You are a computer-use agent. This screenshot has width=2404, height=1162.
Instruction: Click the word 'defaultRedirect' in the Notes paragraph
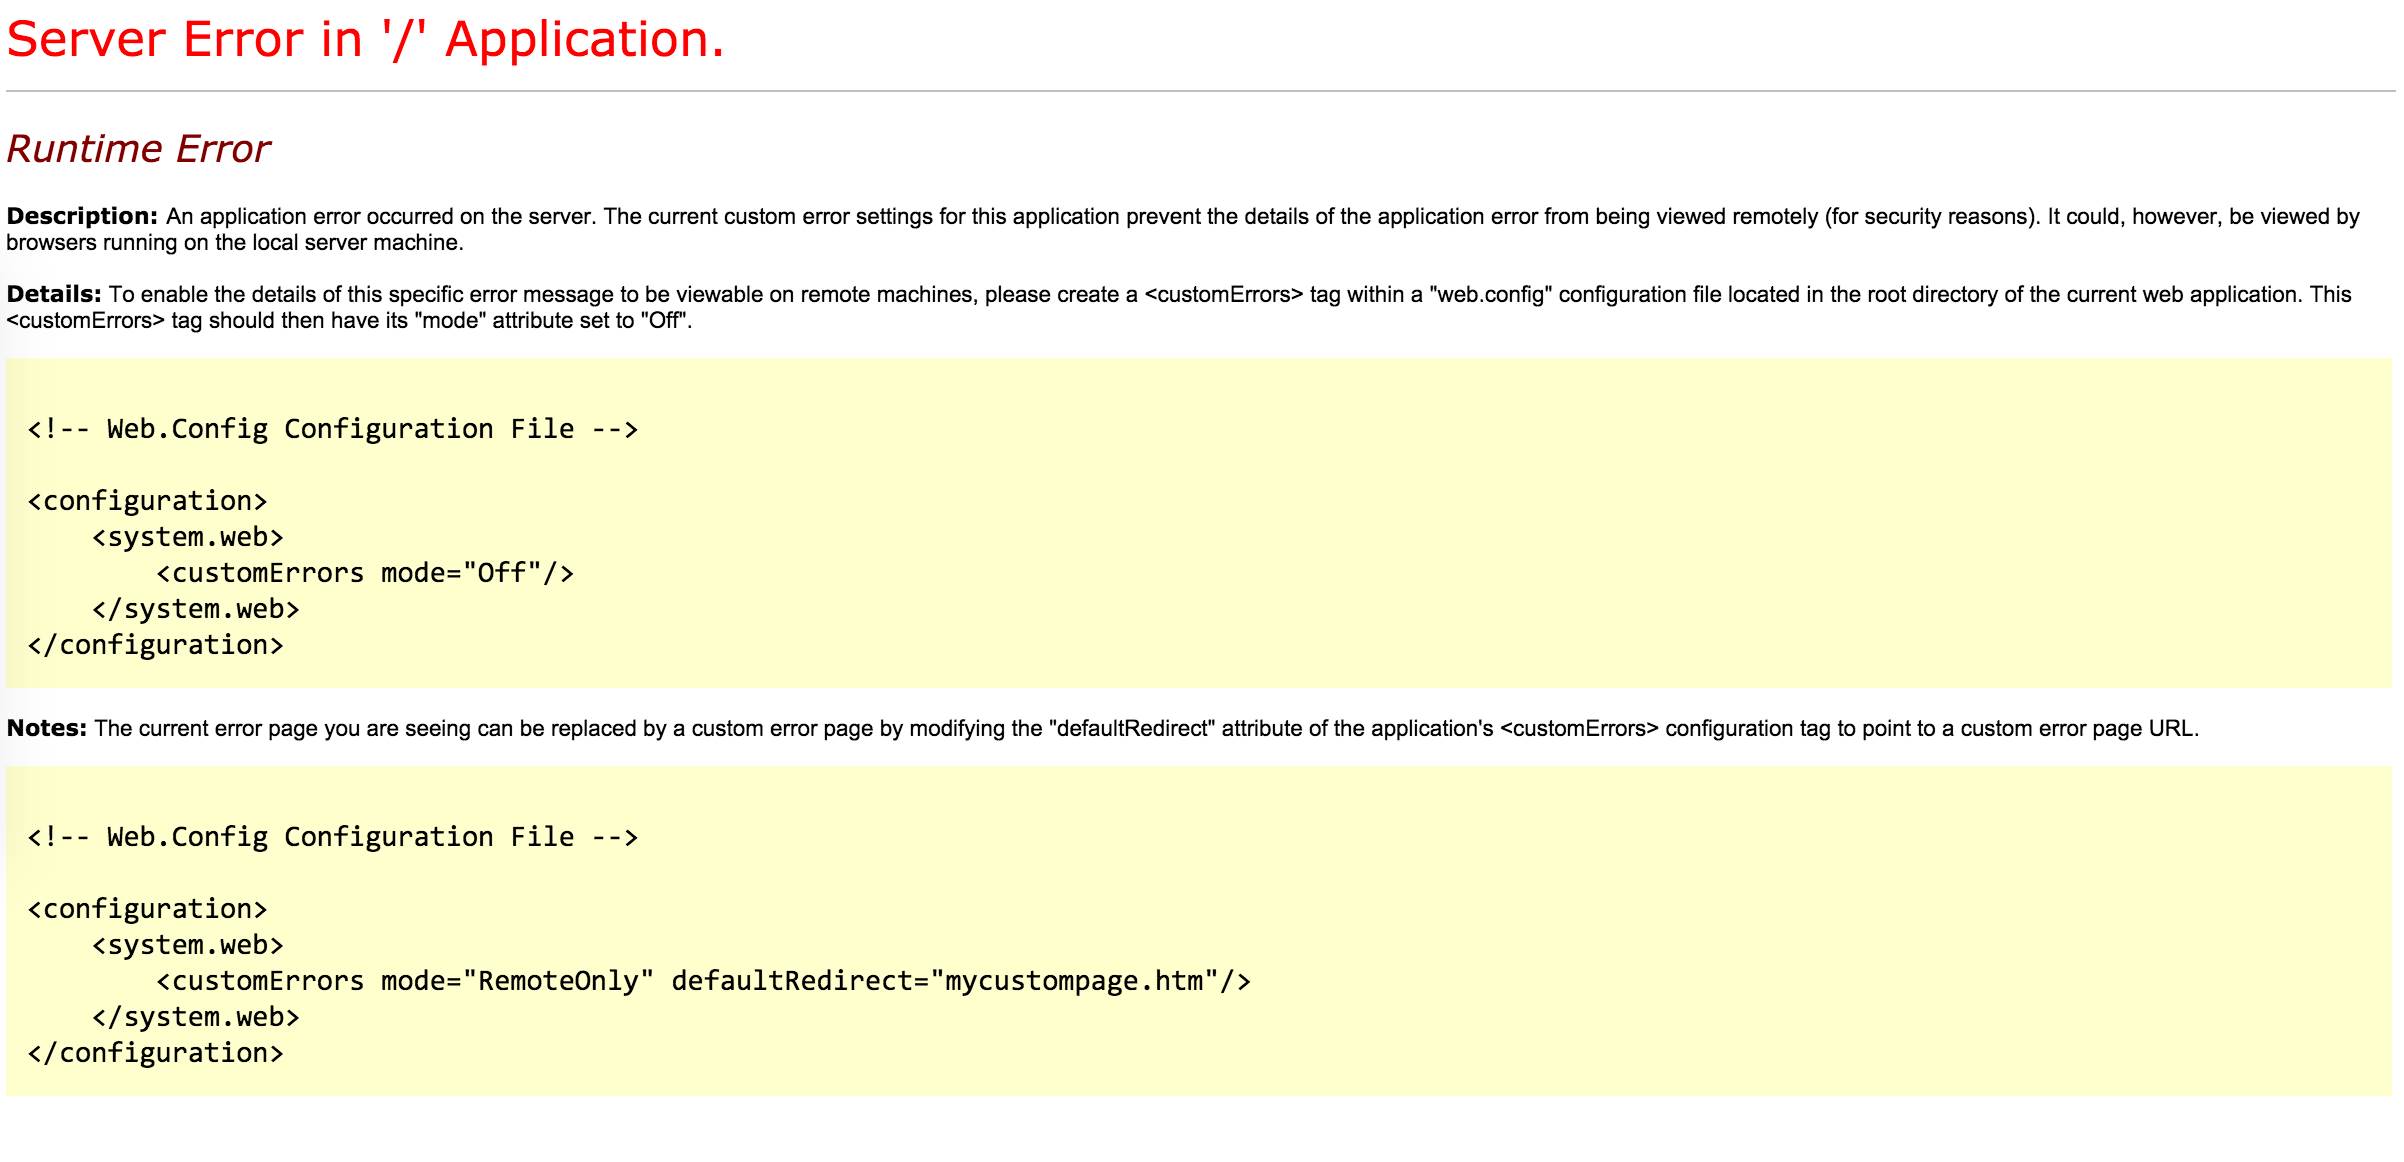click(x=1130, y=728)
